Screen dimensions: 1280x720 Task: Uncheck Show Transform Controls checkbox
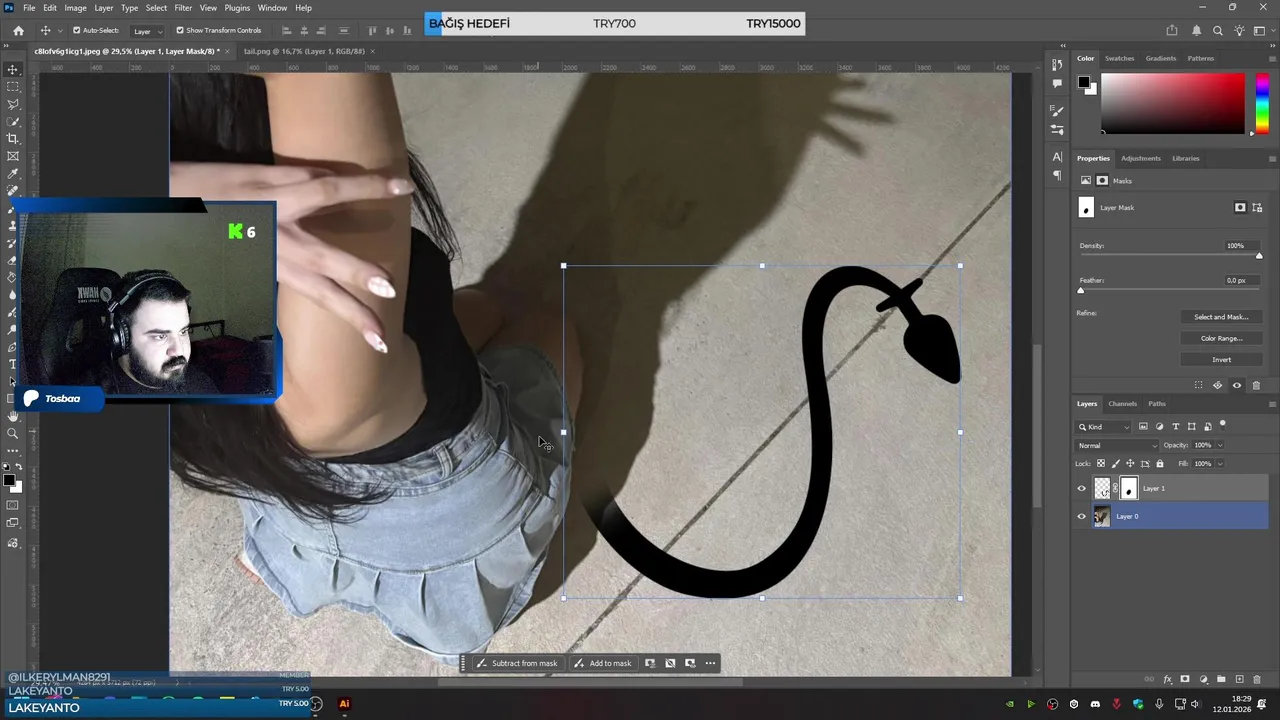pyautogui.click(x=180, y=30)
